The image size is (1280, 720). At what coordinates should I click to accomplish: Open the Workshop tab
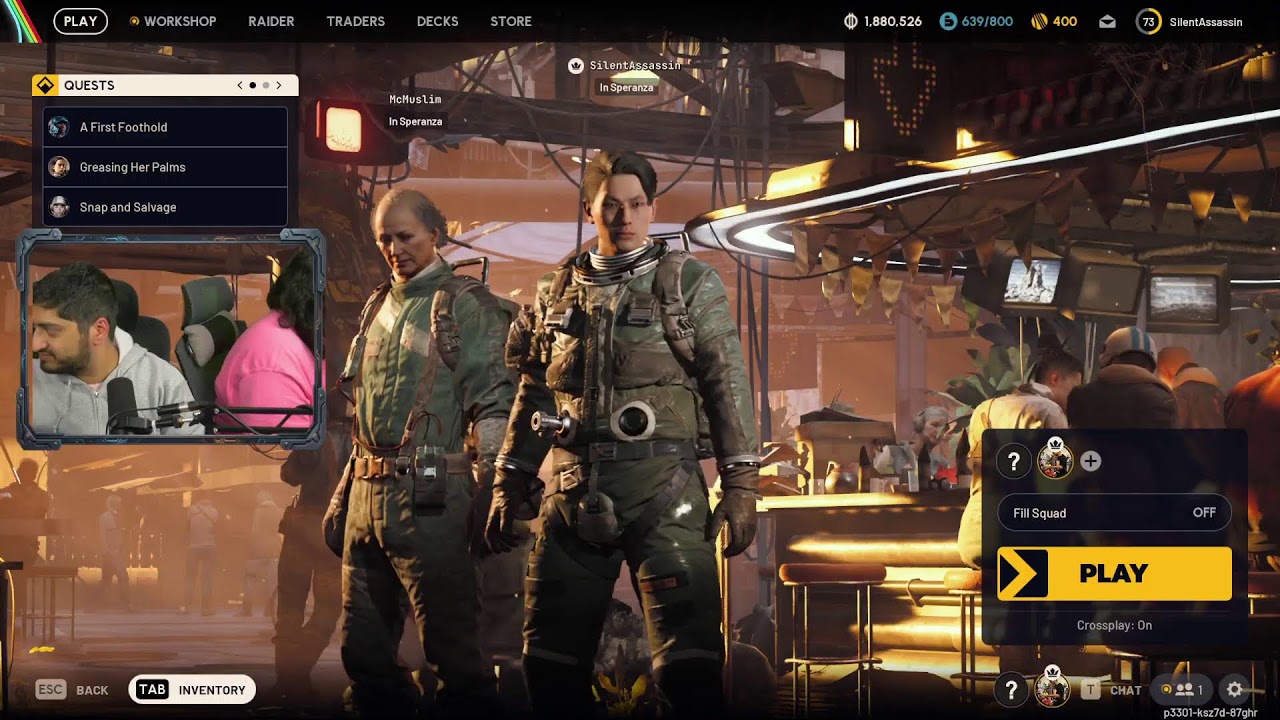180,21
